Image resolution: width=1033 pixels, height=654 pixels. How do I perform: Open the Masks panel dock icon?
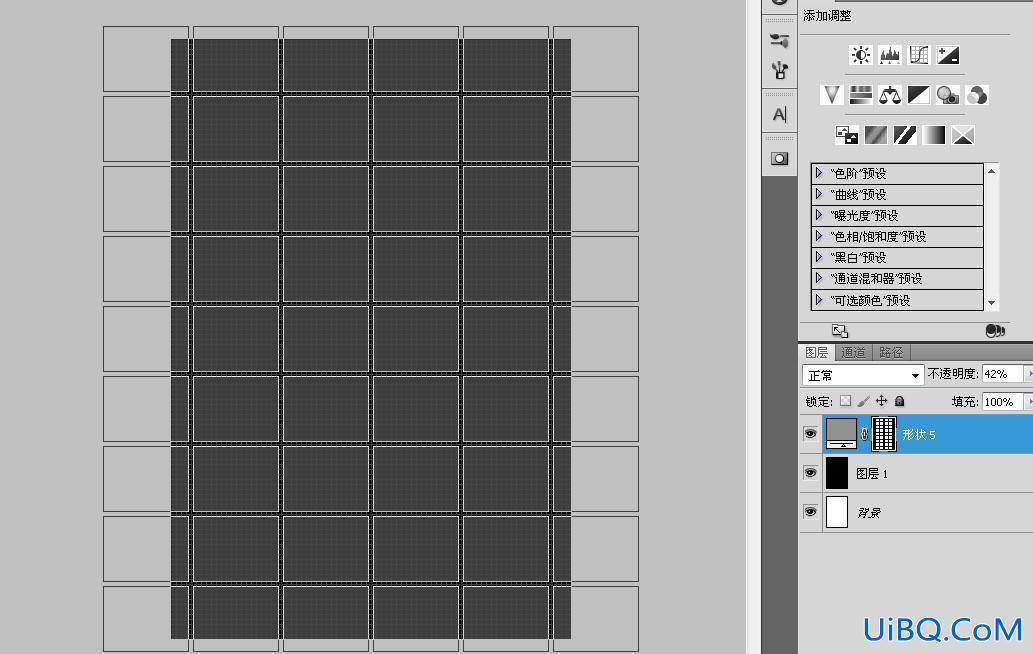click(x=779, y=159)
